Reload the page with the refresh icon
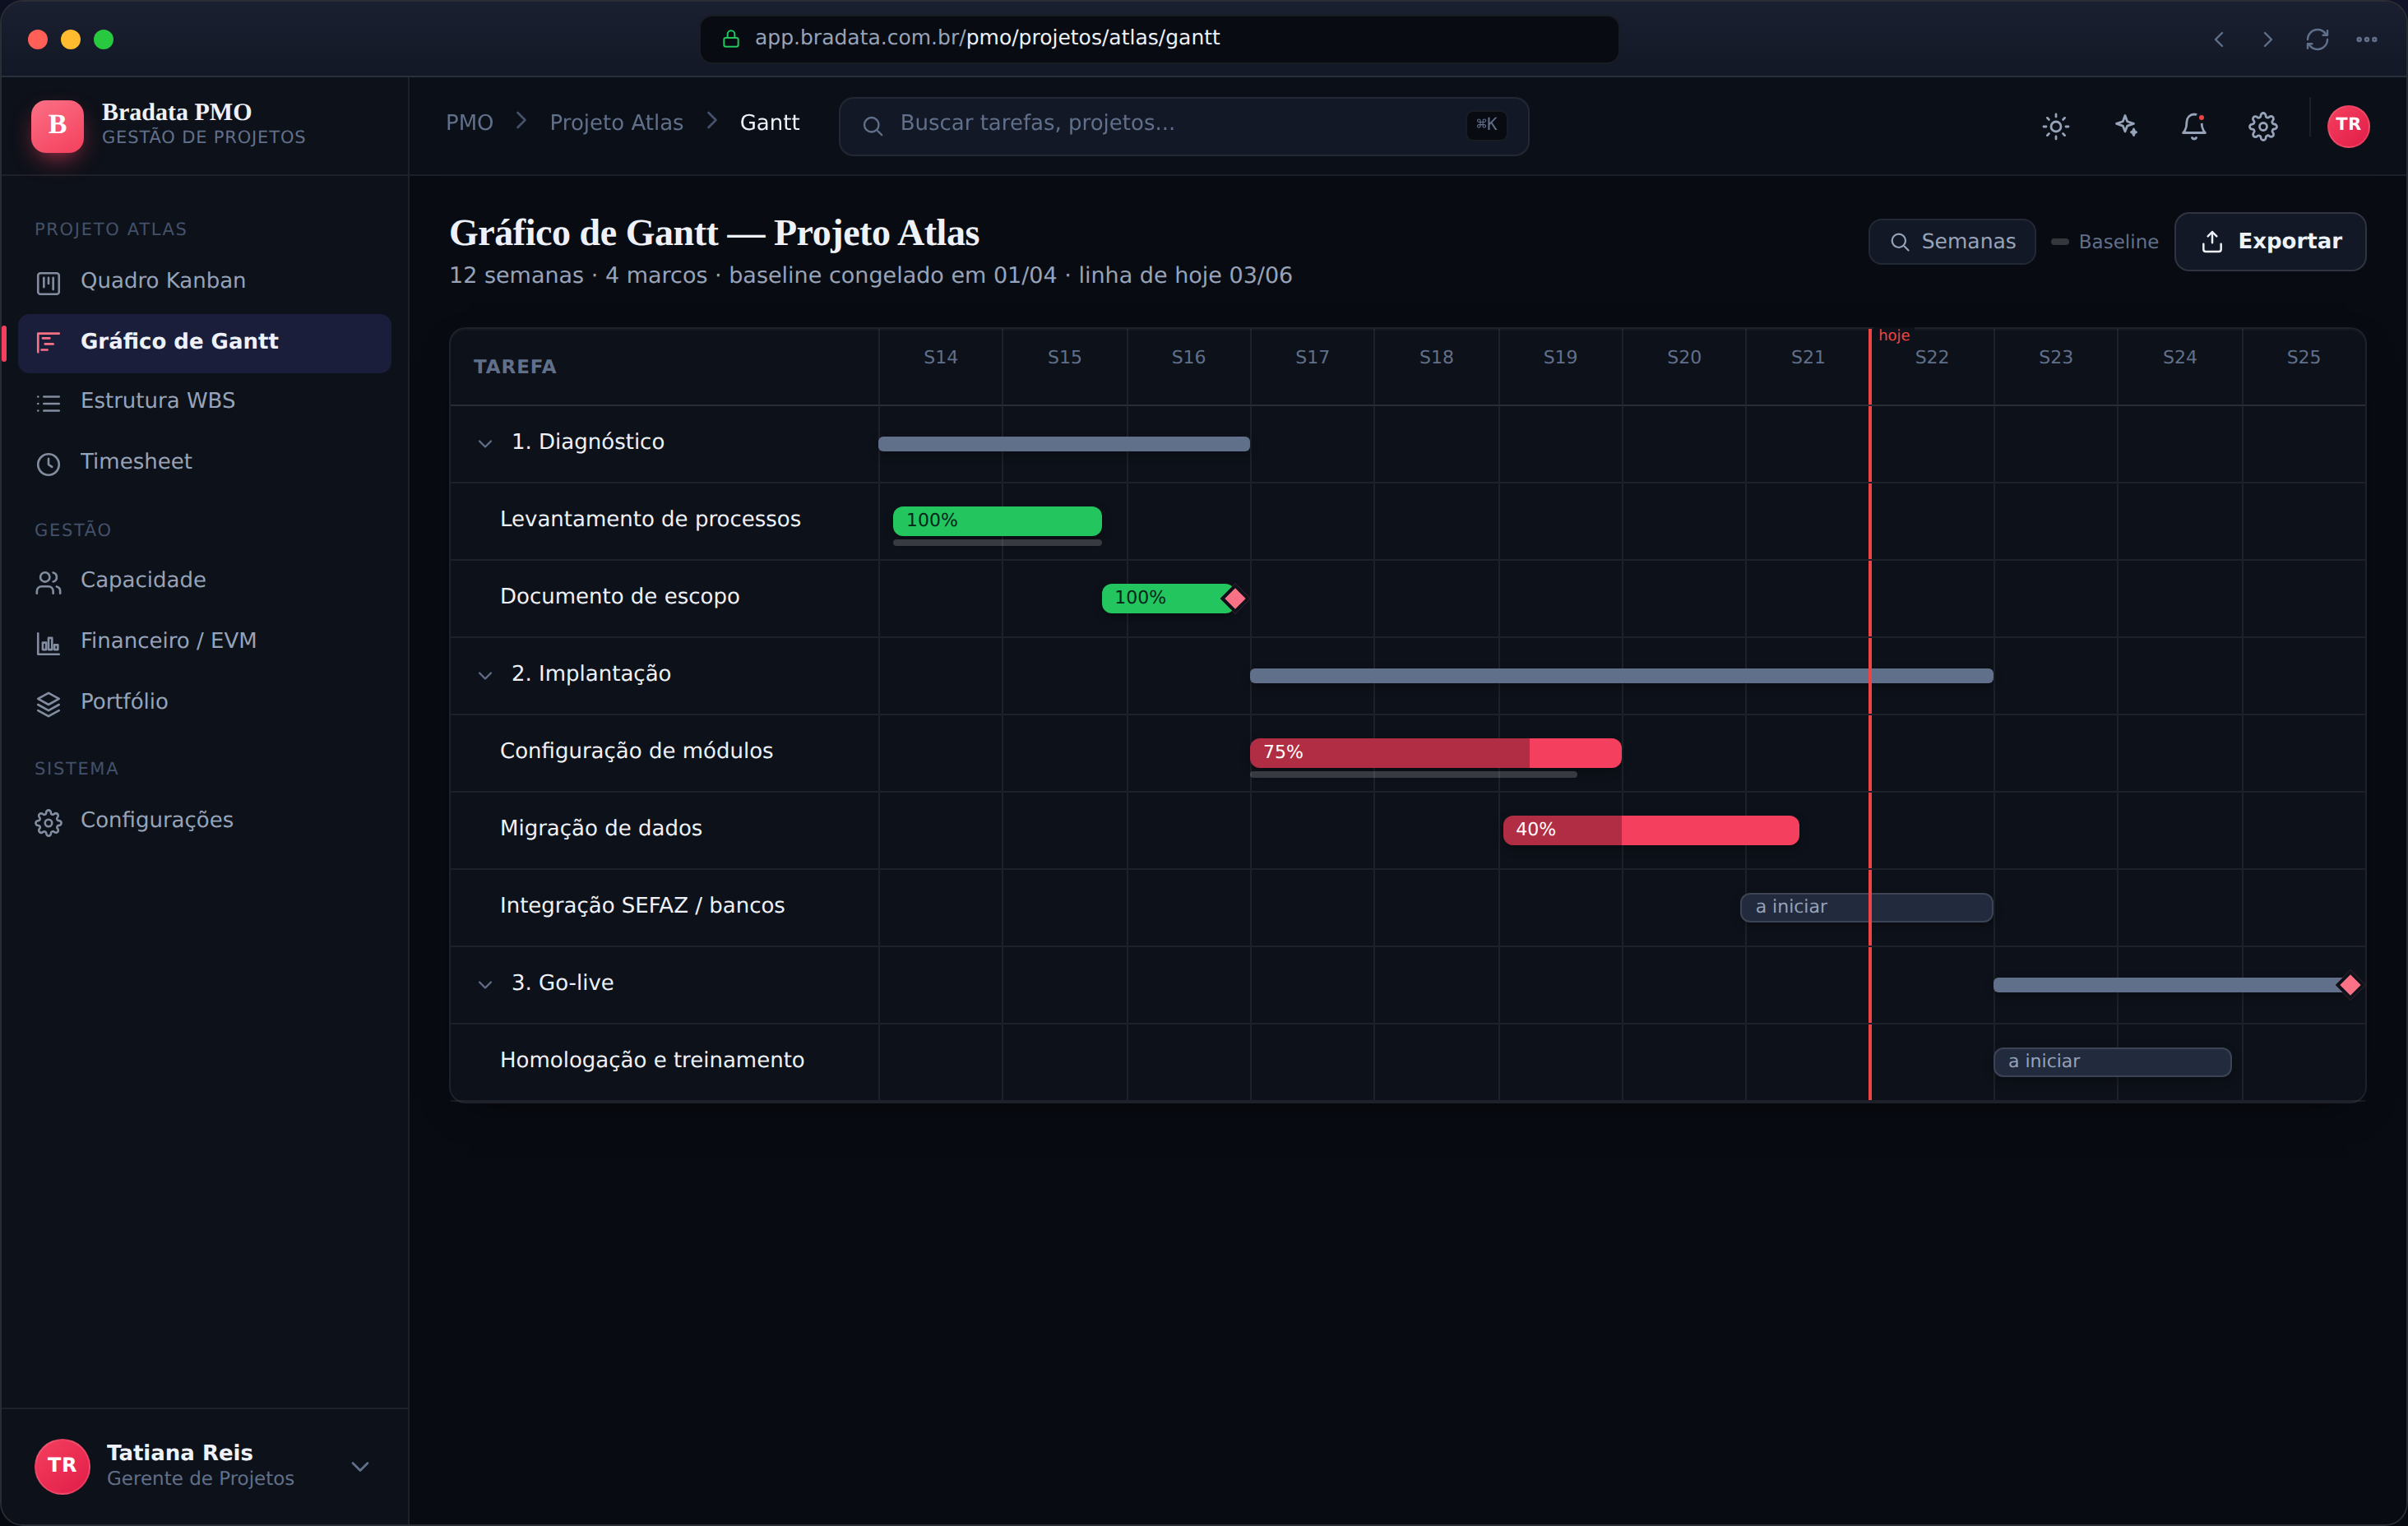Screen dimensions: 2408x1526 (2317, 39)
